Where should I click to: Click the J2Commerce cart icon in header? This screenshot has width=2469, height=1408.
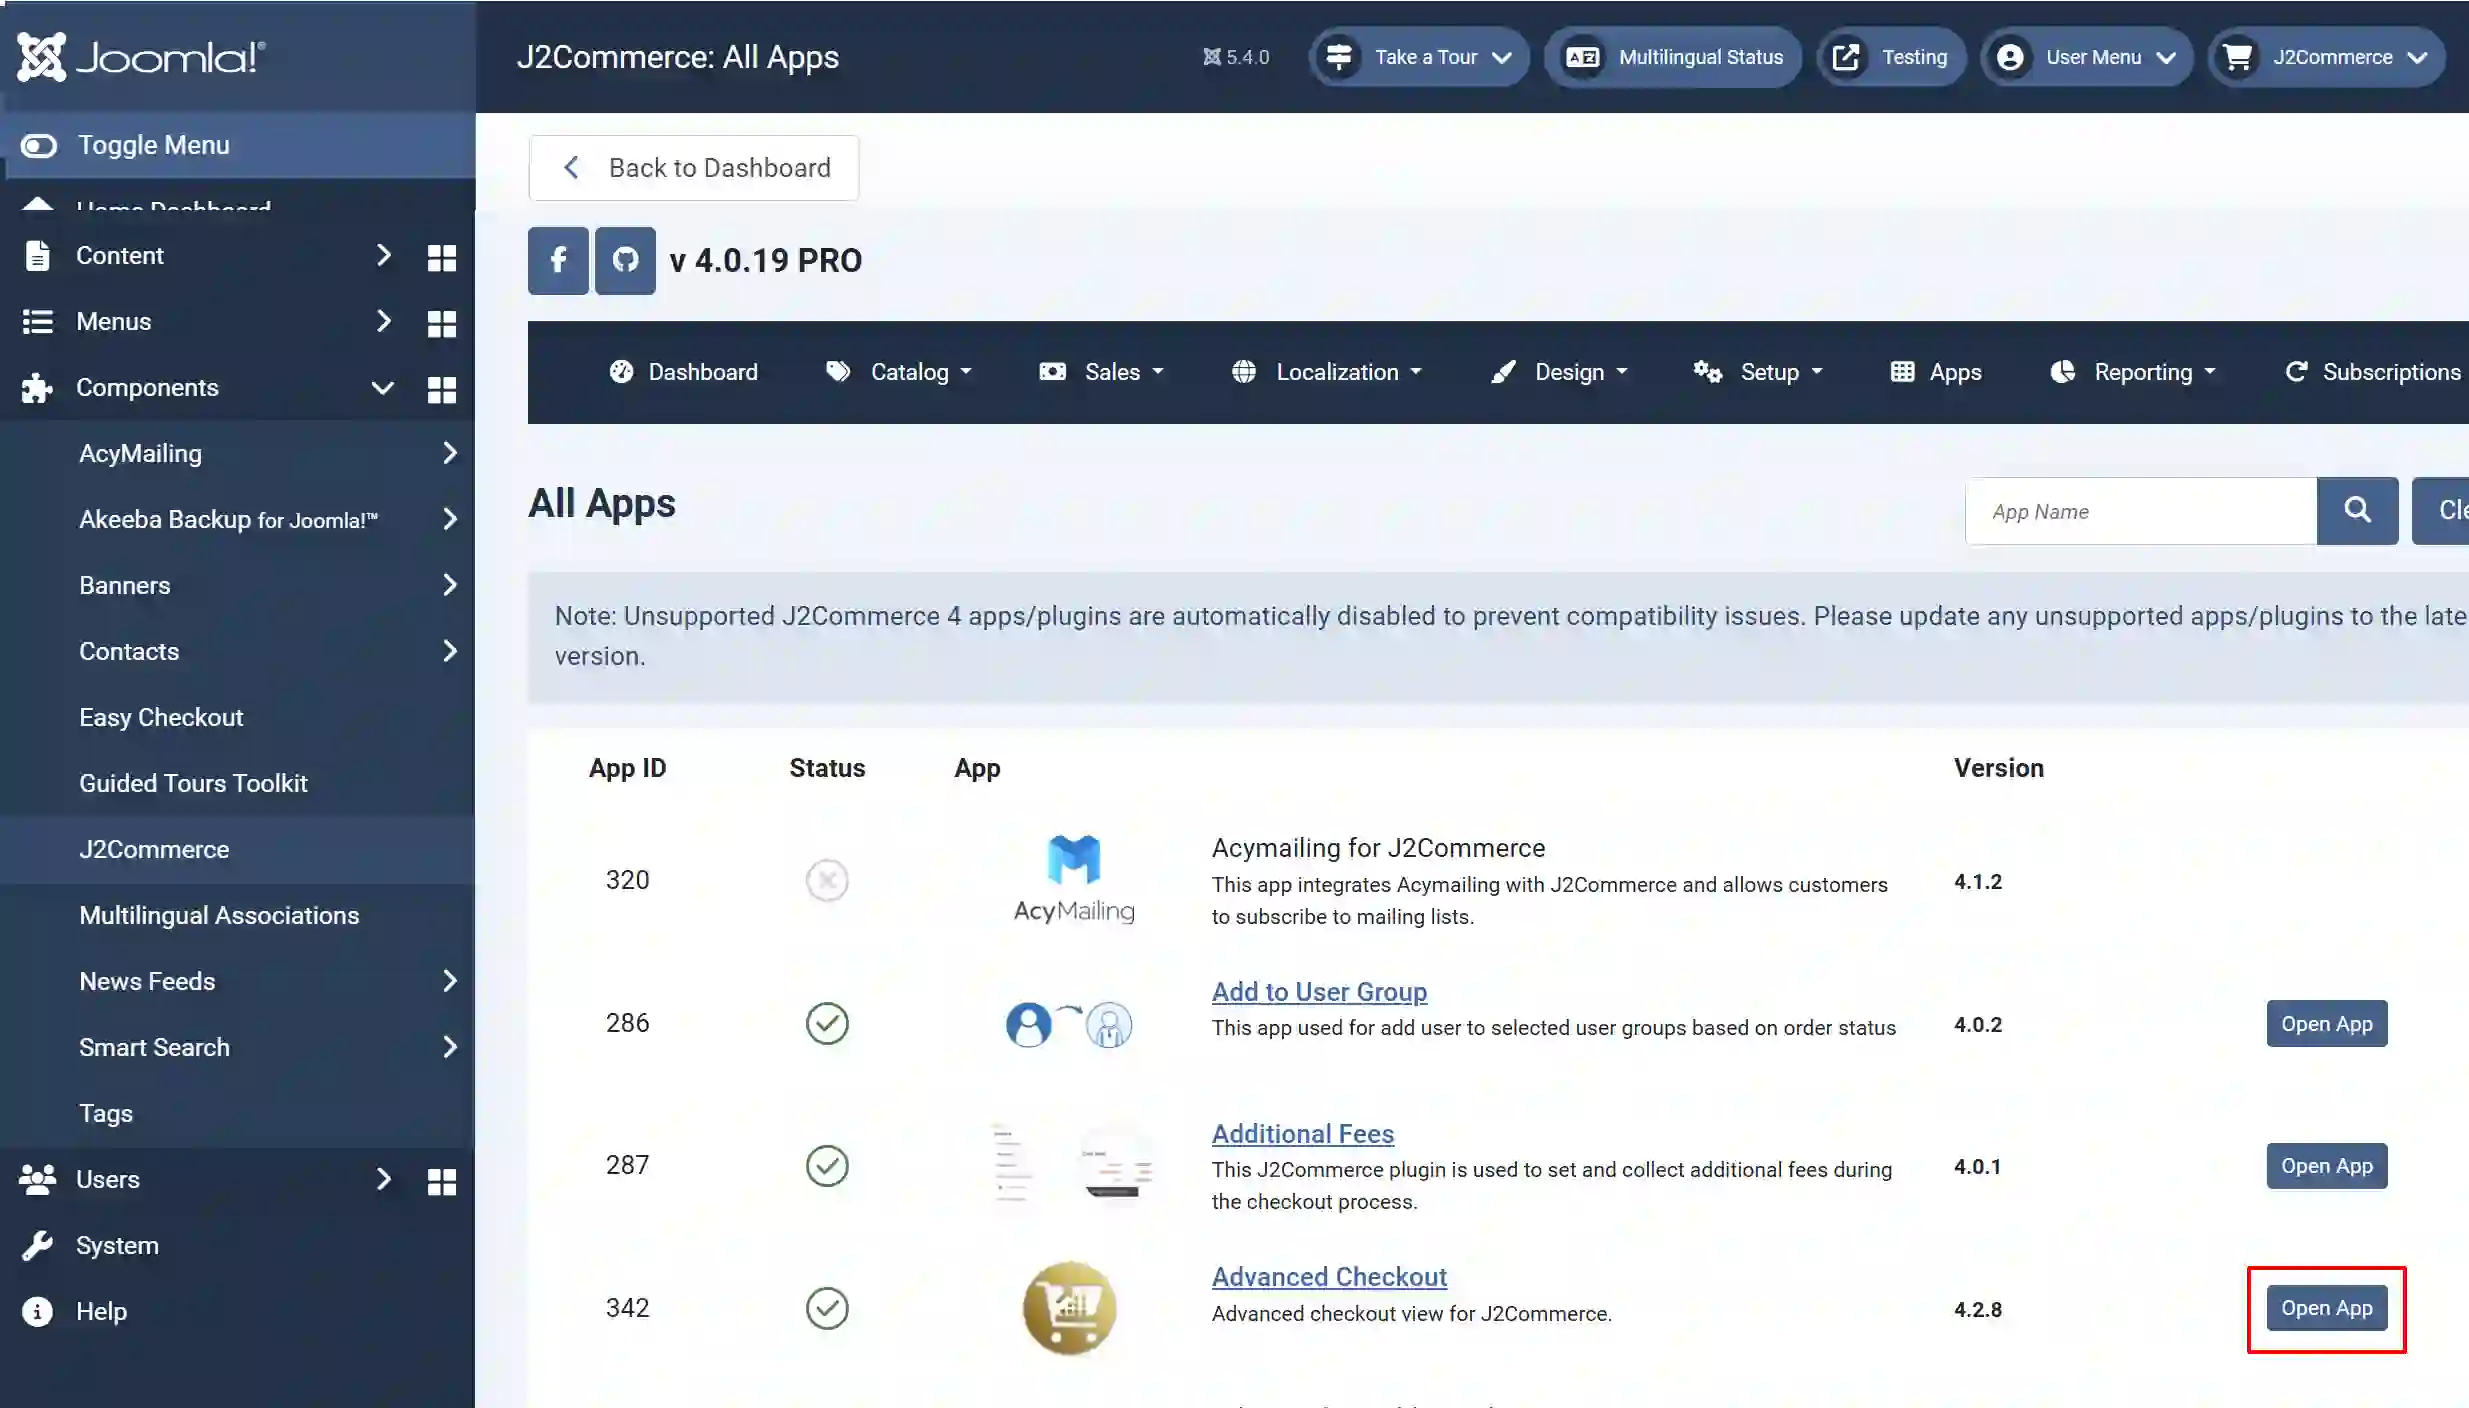click(x=2237, y=57)
